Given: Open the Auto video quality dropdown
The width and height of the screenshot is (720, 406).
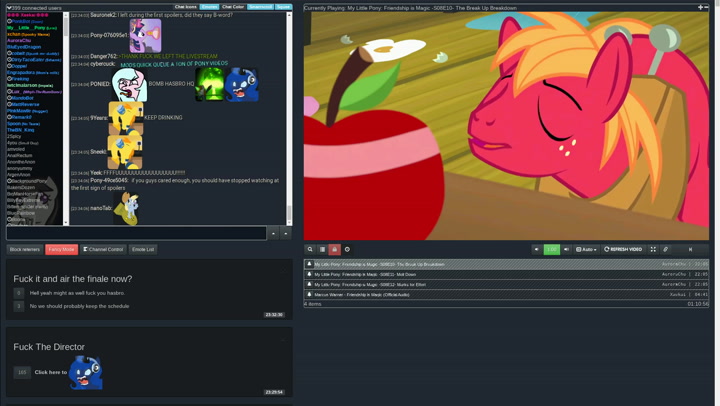Looking at the screenshot, I should (x=586, y=249).
